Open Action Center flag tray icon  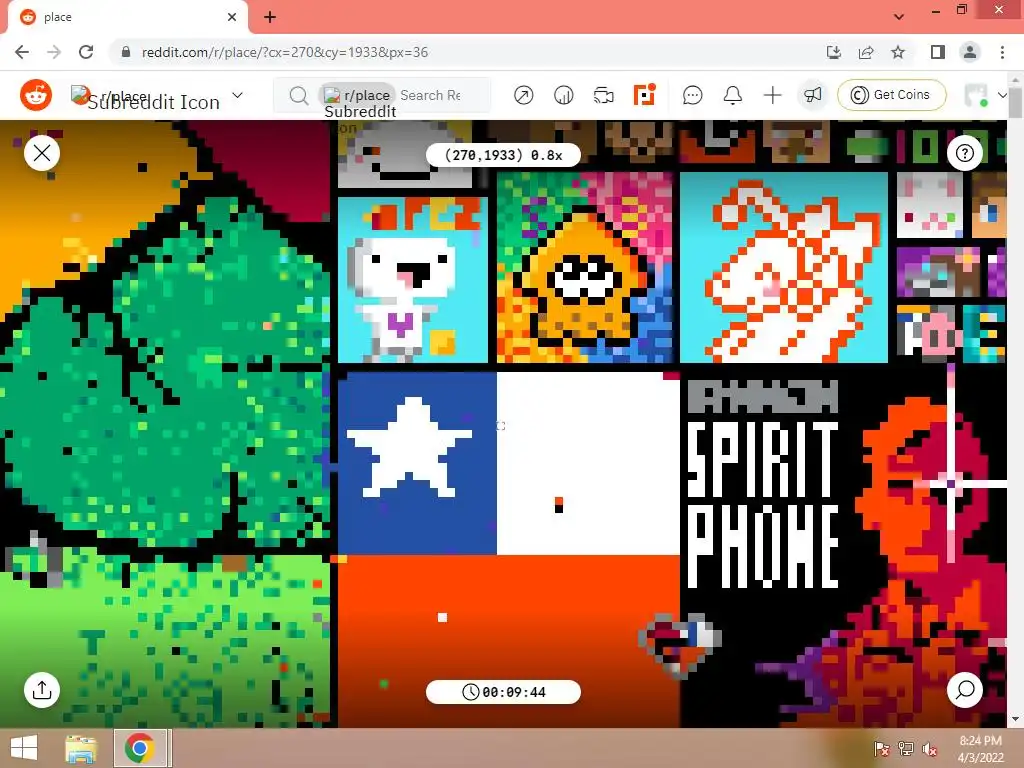pos(882,750)
